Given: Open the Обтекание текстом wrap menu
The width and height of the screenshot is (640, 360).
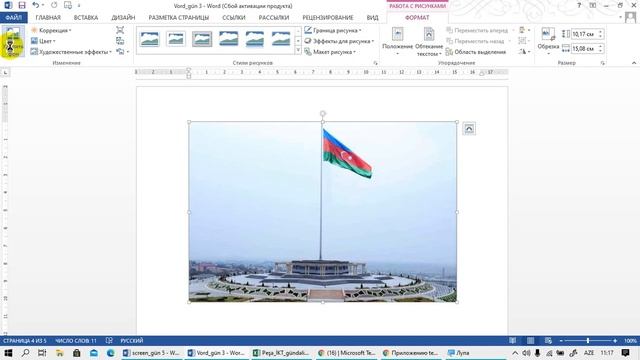Looking at the screenshot, I should [x=429, y=41].
